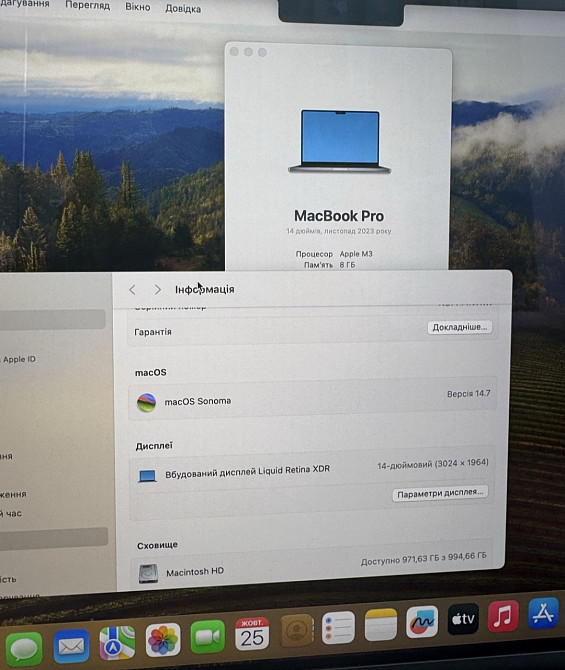Click the Докладніше… warranty button
This screenshot has width=565, height=670.
tap(460, 327)
